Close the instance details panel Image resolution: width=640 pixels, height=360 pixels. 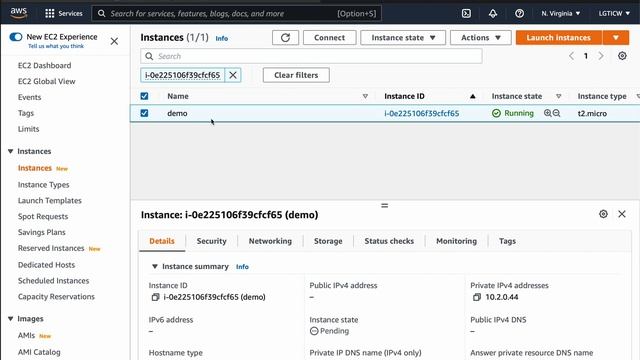(622, 214)
